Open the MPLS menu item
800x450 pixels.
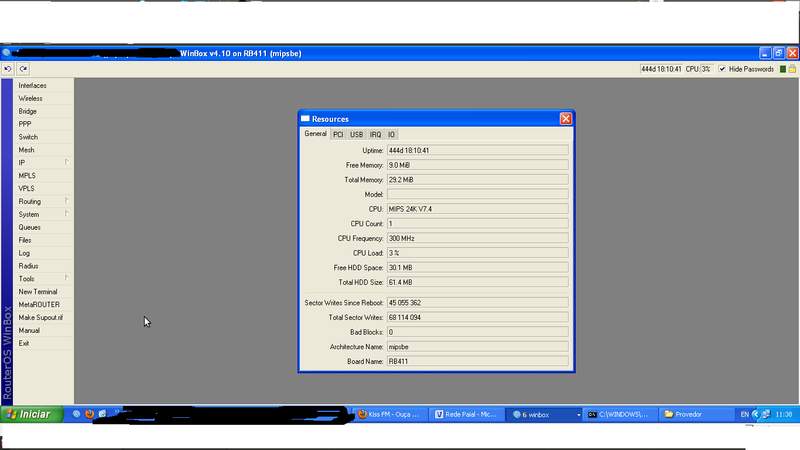(27, 176)
